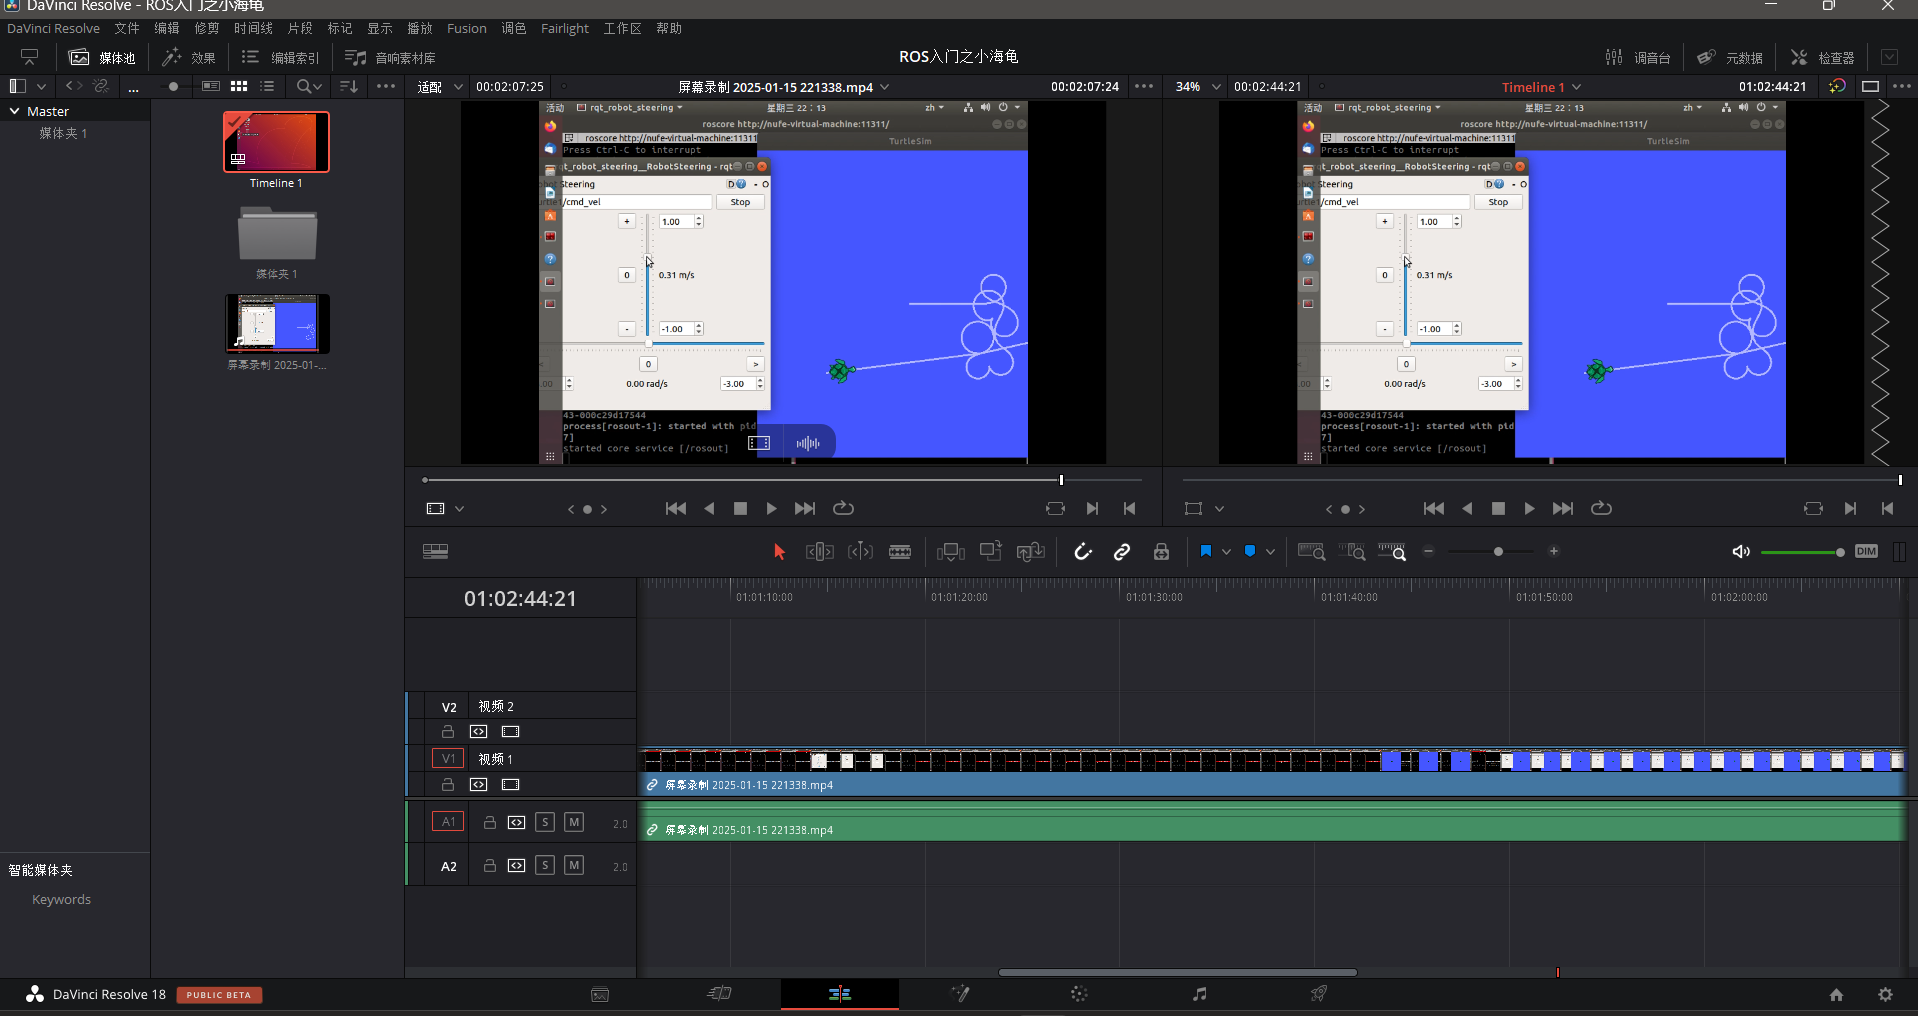Click the Replace Clip icon
Screen dimensions: 1918x1016
1031,552
